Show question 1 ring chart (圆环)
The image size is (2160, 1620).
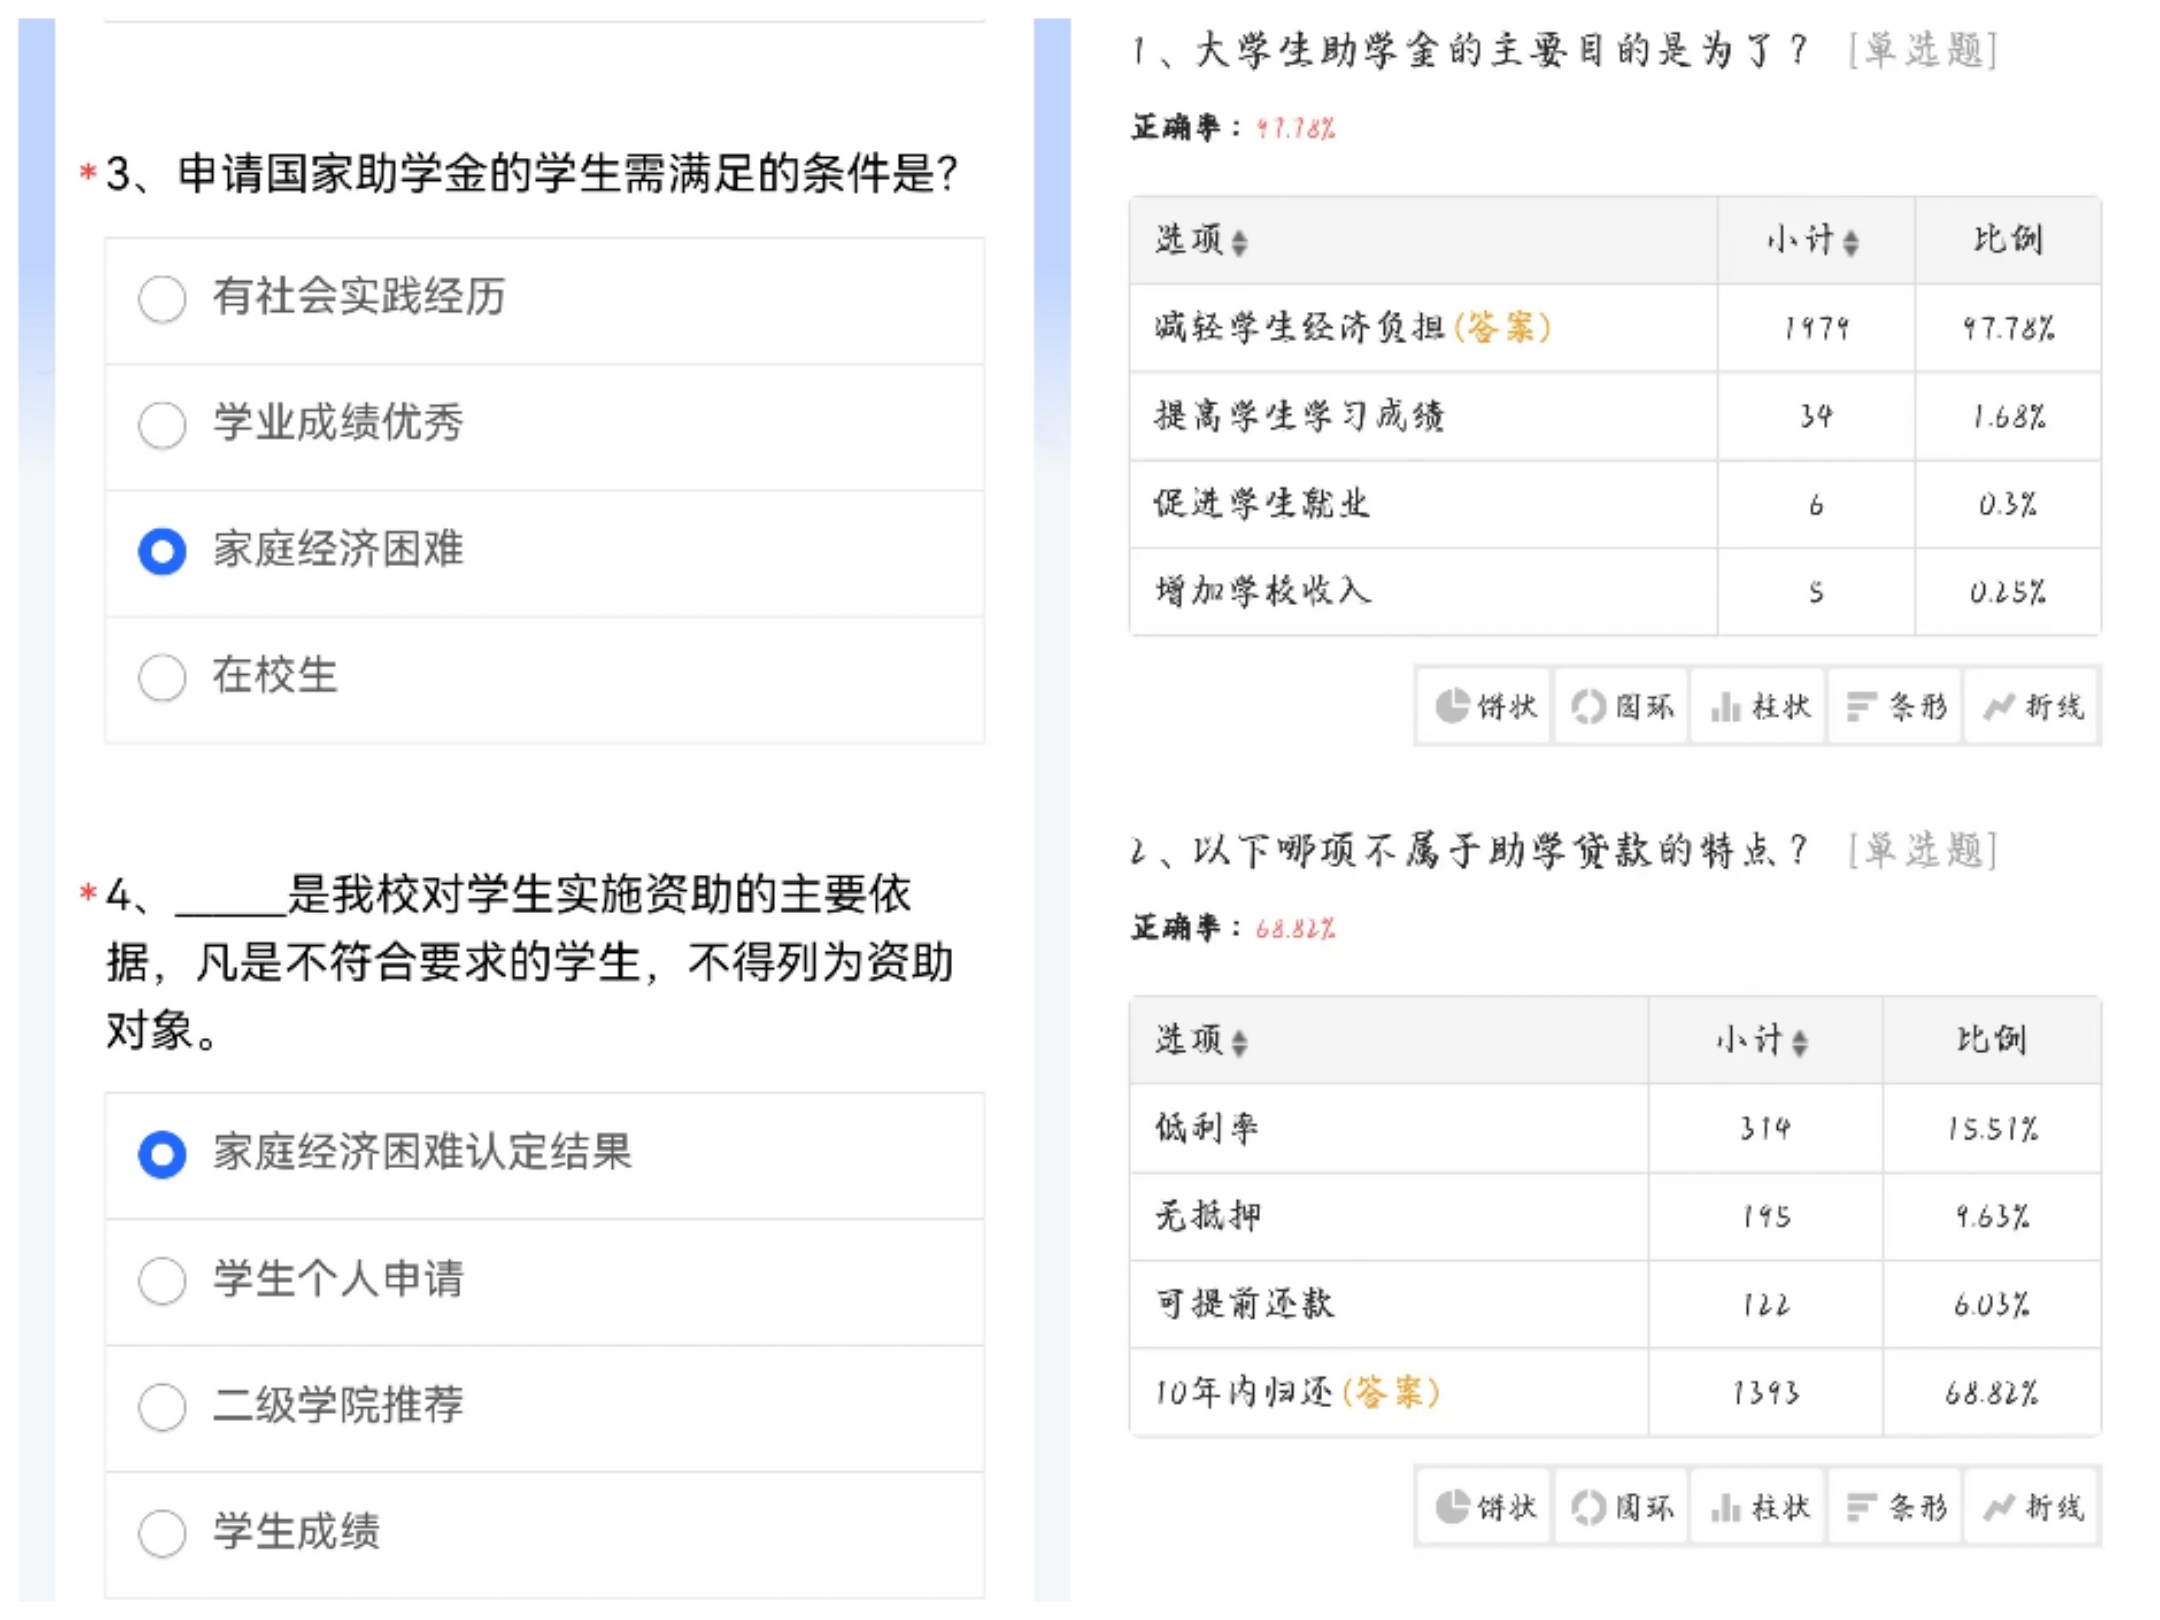(x=1621, y=707)
